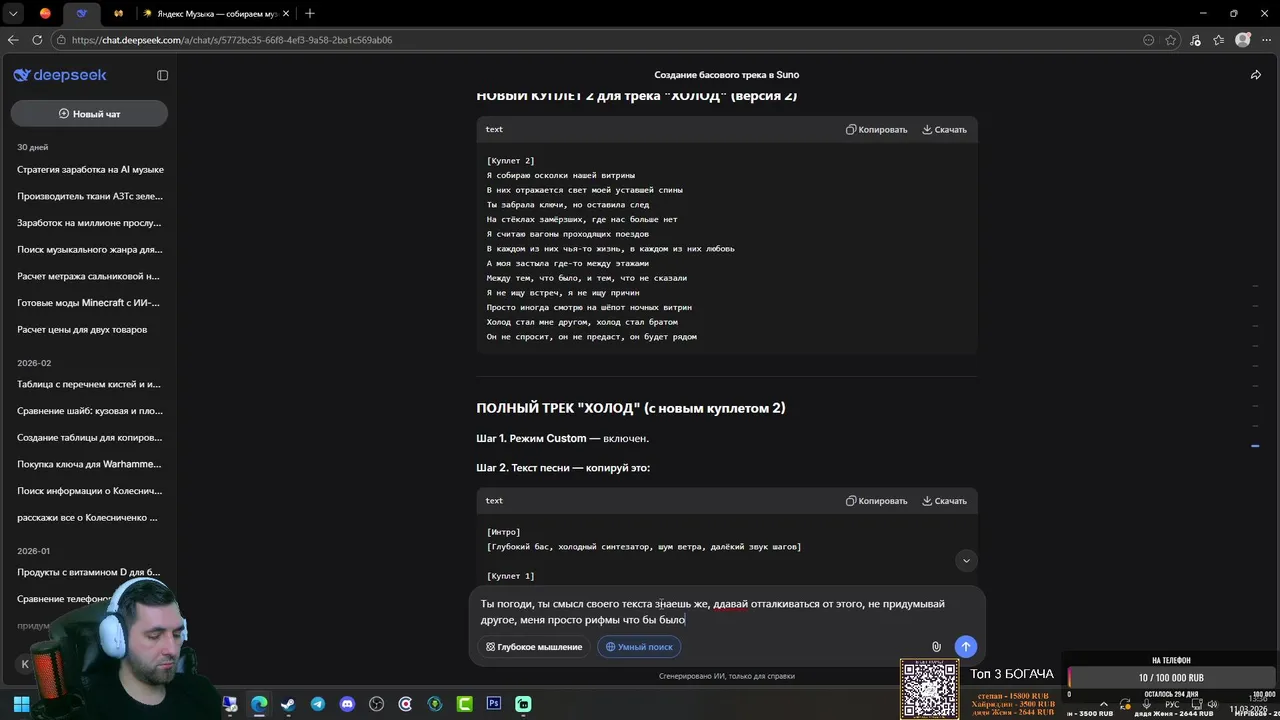Click the message input text field

click(x=727, y=612)
